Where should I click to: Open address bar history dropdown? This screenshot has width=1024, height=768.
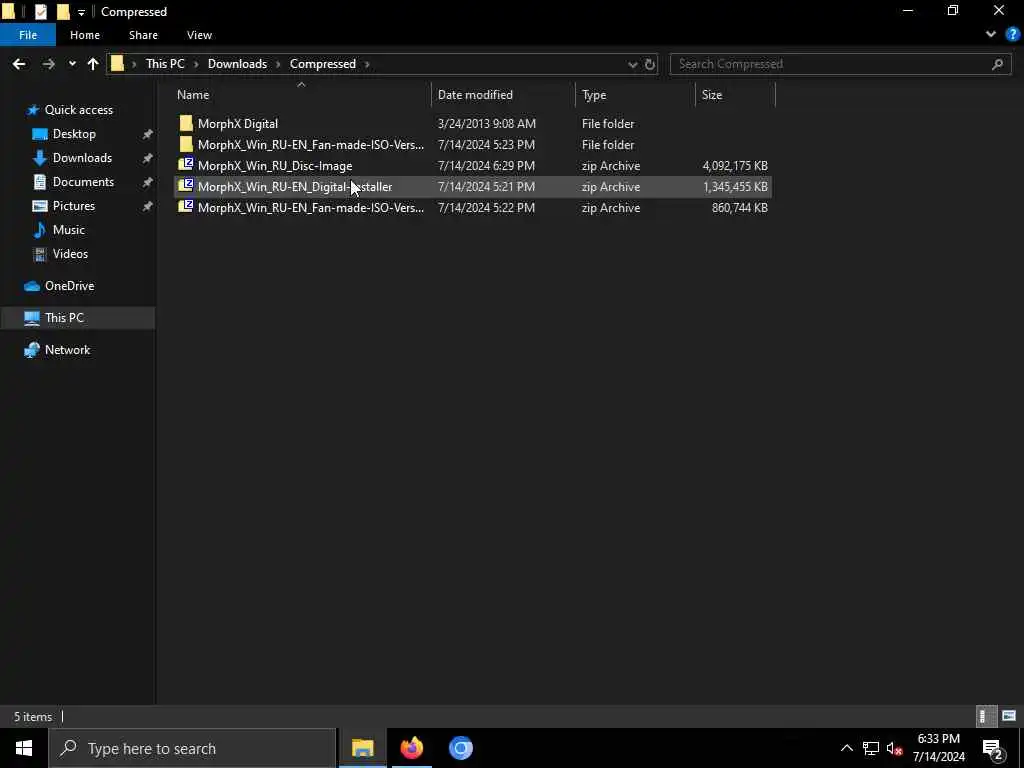point(632,64)
